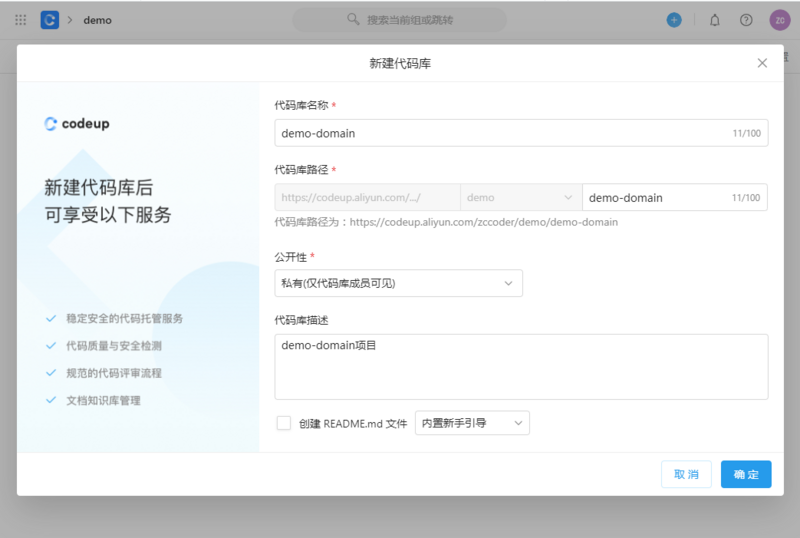Focus the search box in top bar

pos(399,20)
